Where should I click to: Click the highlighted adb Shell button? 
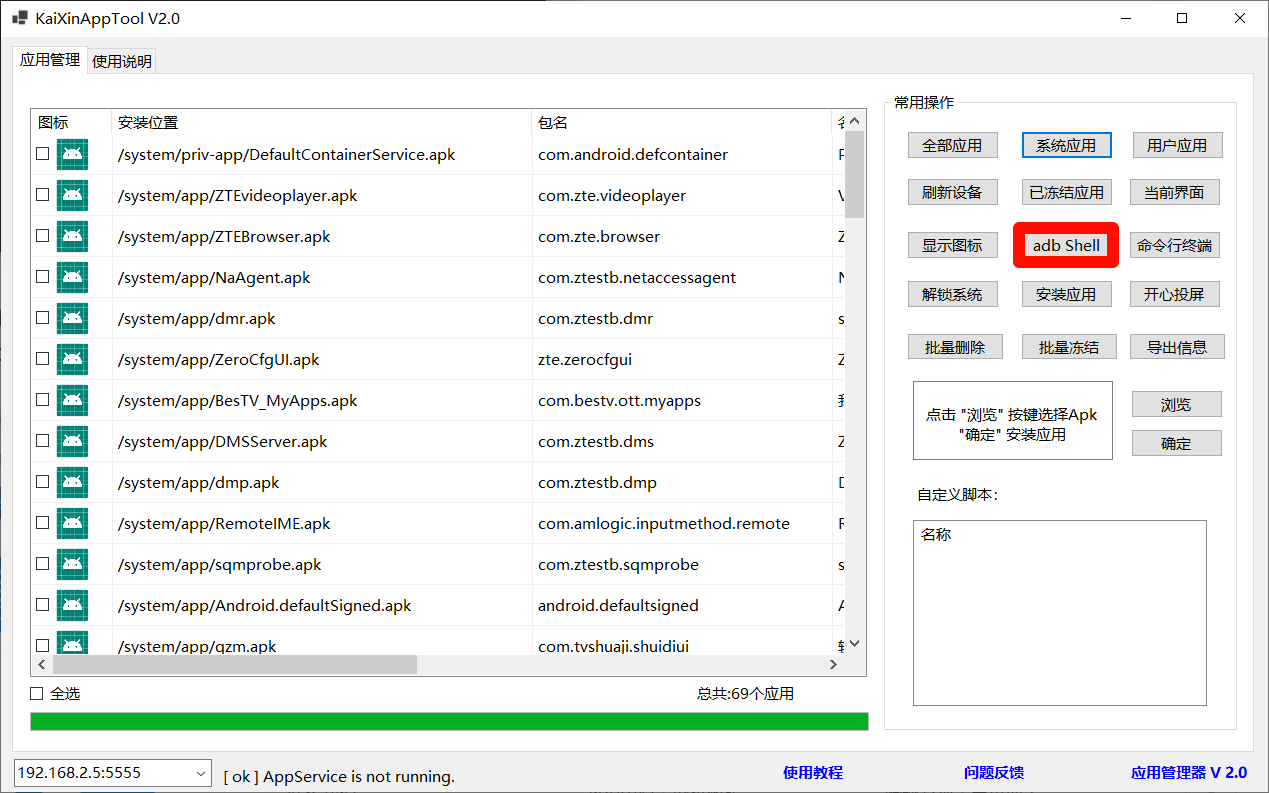pyautogui.click(x=1065, y=245)
